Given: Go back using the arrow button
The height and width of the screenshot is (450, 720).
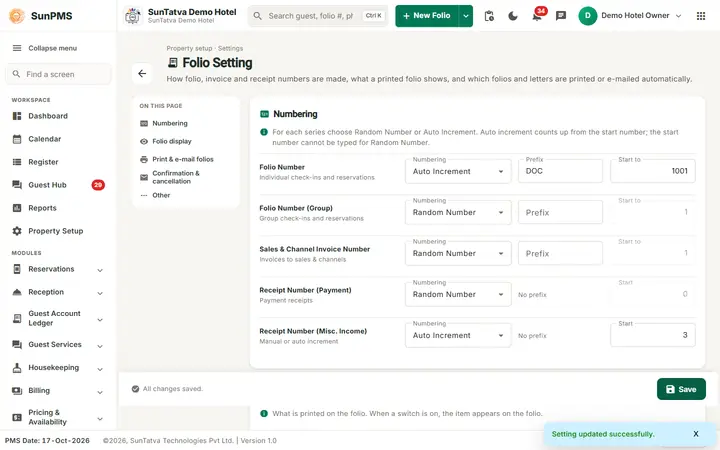Looking at the screenshot, I should coord(142,73).
